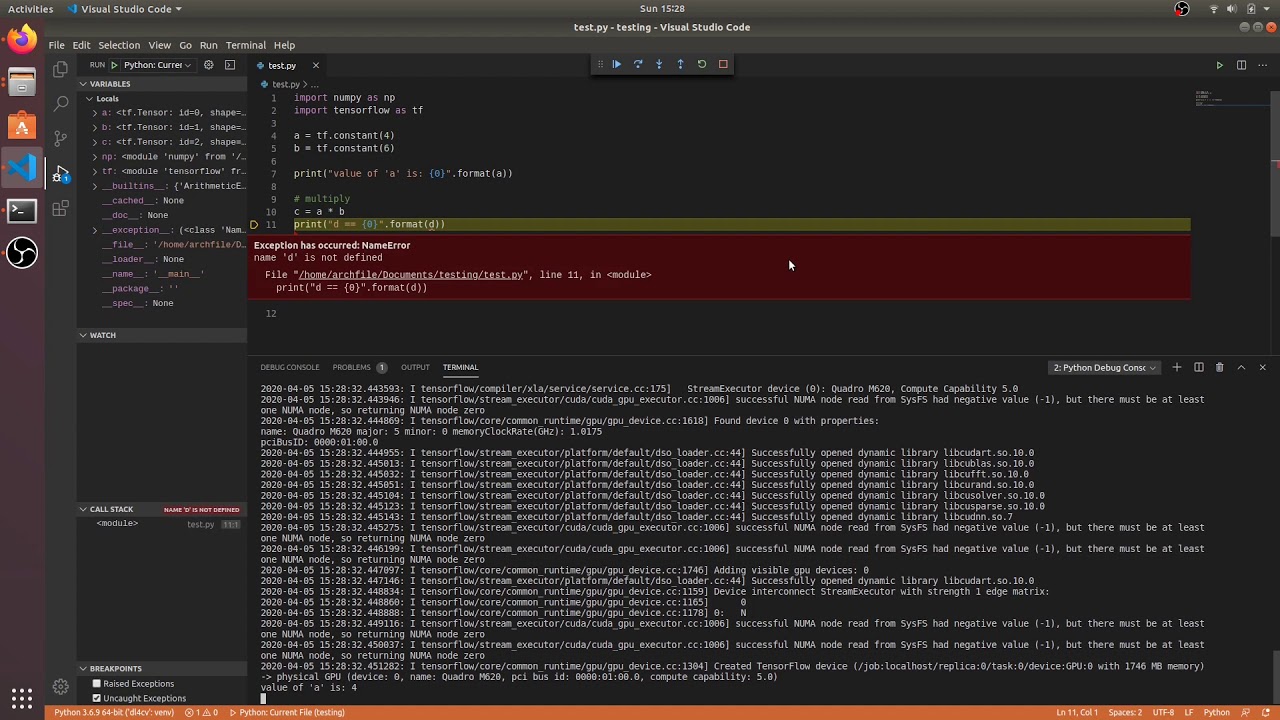
Task: Open the test.py file path link
Action: click(411, 275)
